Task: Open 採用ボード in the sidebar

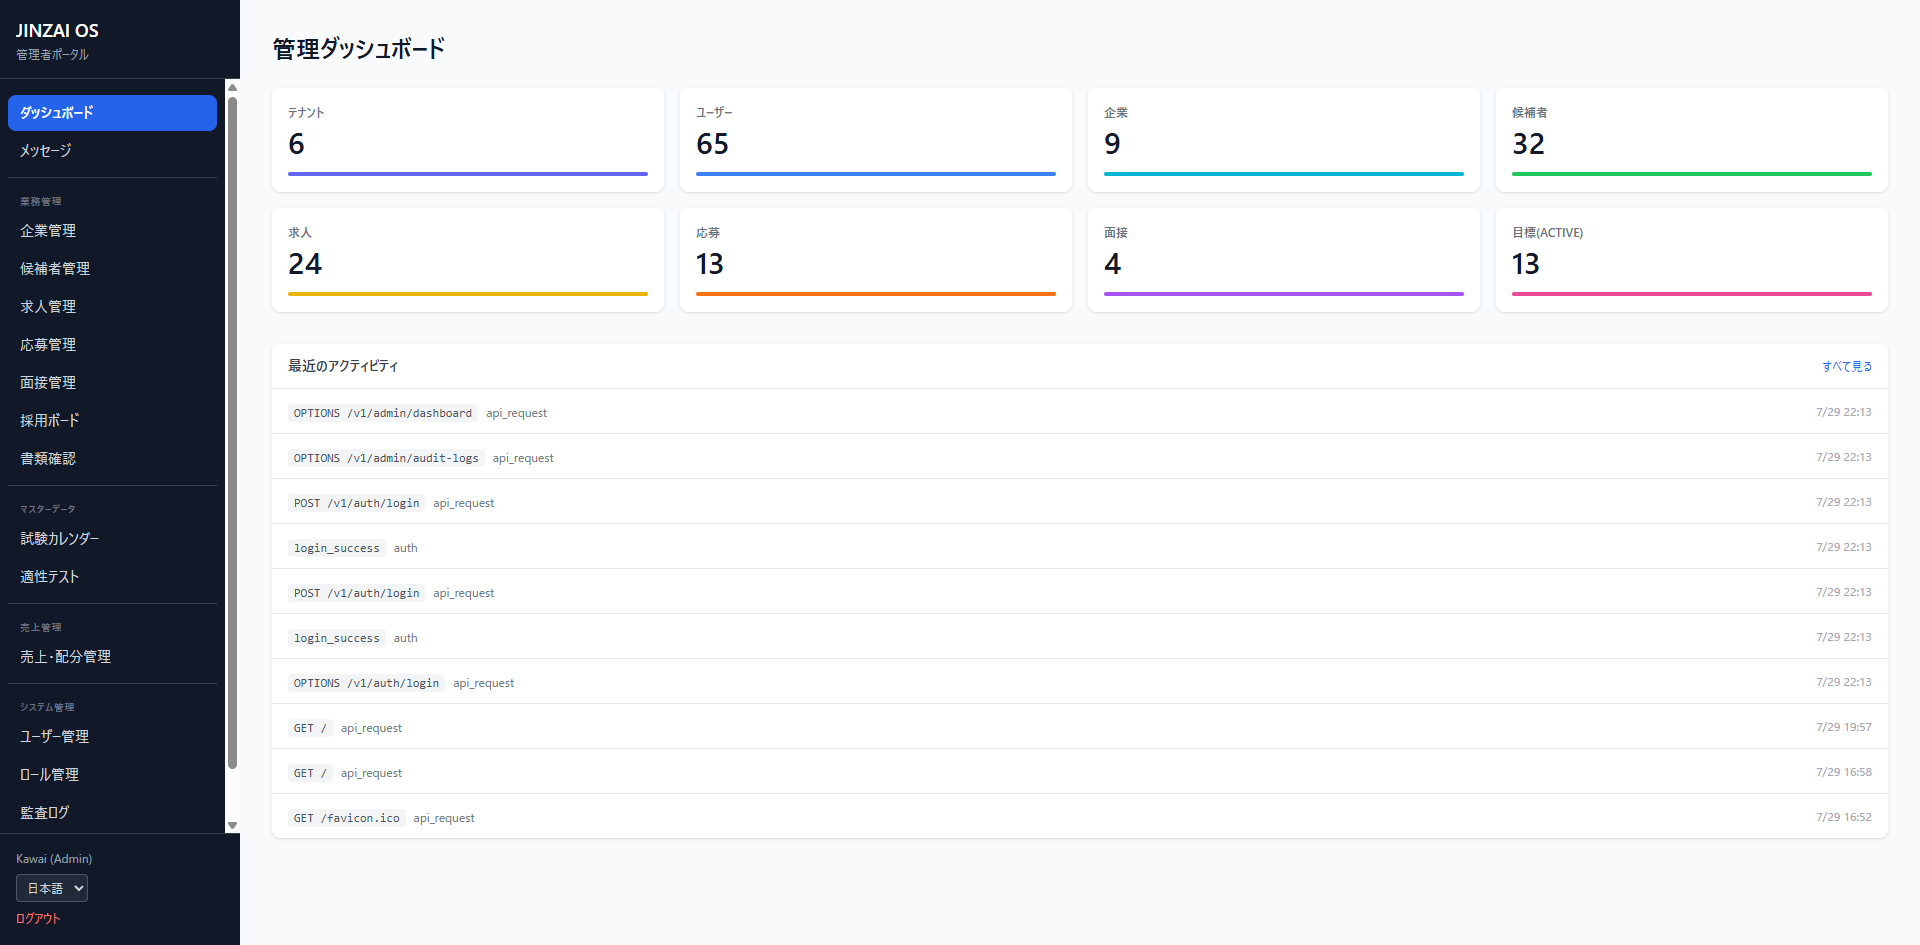Action: (112, 421)
